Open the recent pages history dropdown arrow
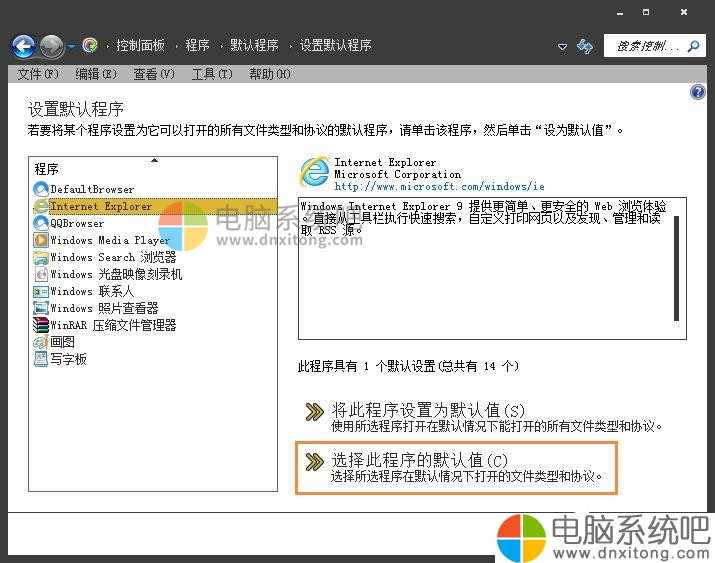Screen dimensions: 715x563 (x=72, y=46)
